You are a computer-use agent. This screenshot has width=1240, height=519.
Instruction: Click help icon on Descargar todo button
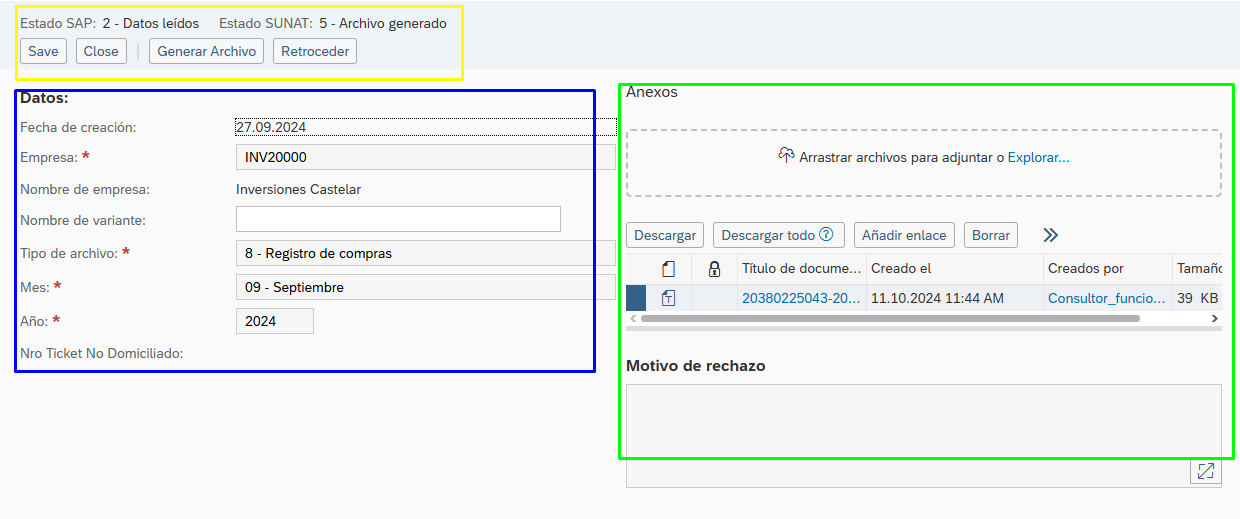click(826, 235)
